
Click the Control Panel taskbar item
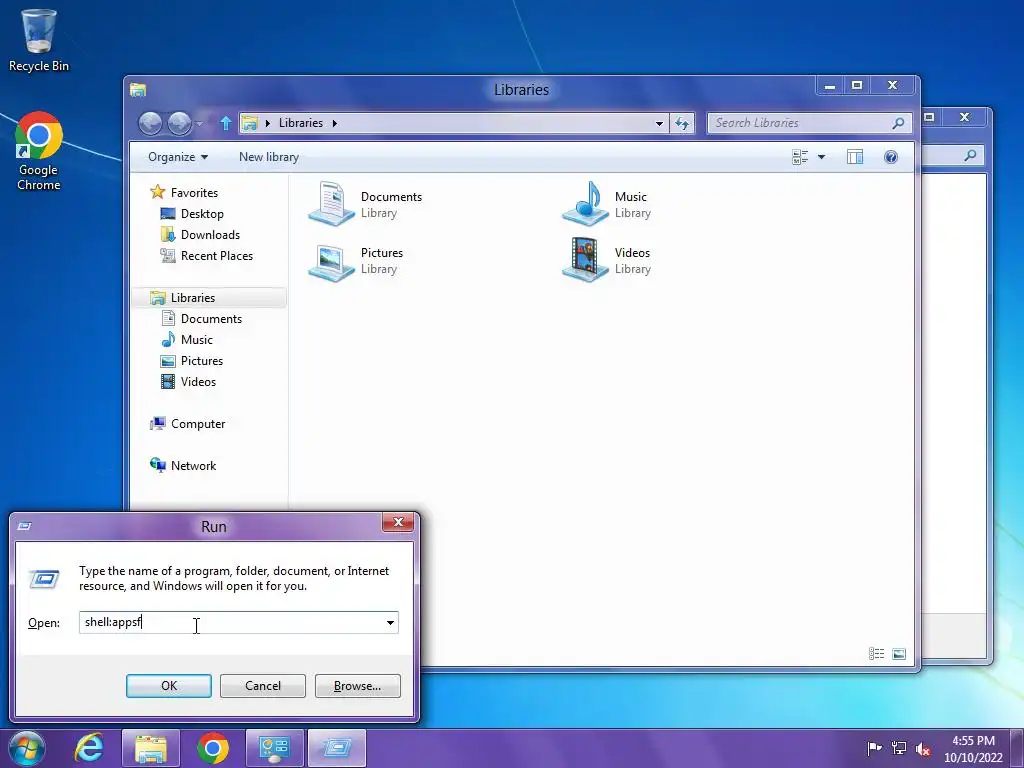click(x=274, y=748)
